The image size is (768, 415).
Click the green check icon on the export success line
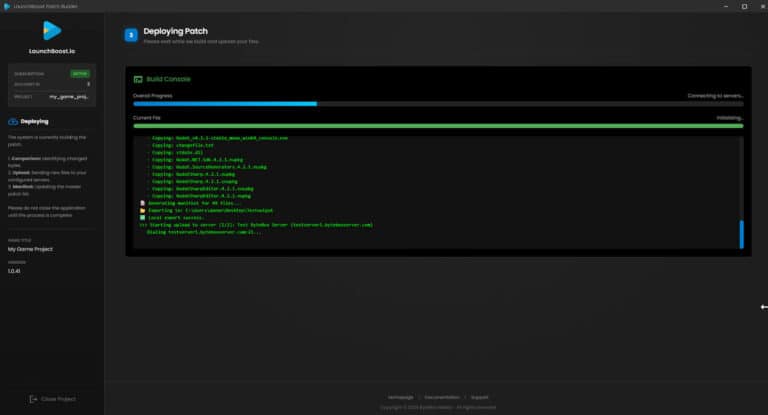(143, 218)
